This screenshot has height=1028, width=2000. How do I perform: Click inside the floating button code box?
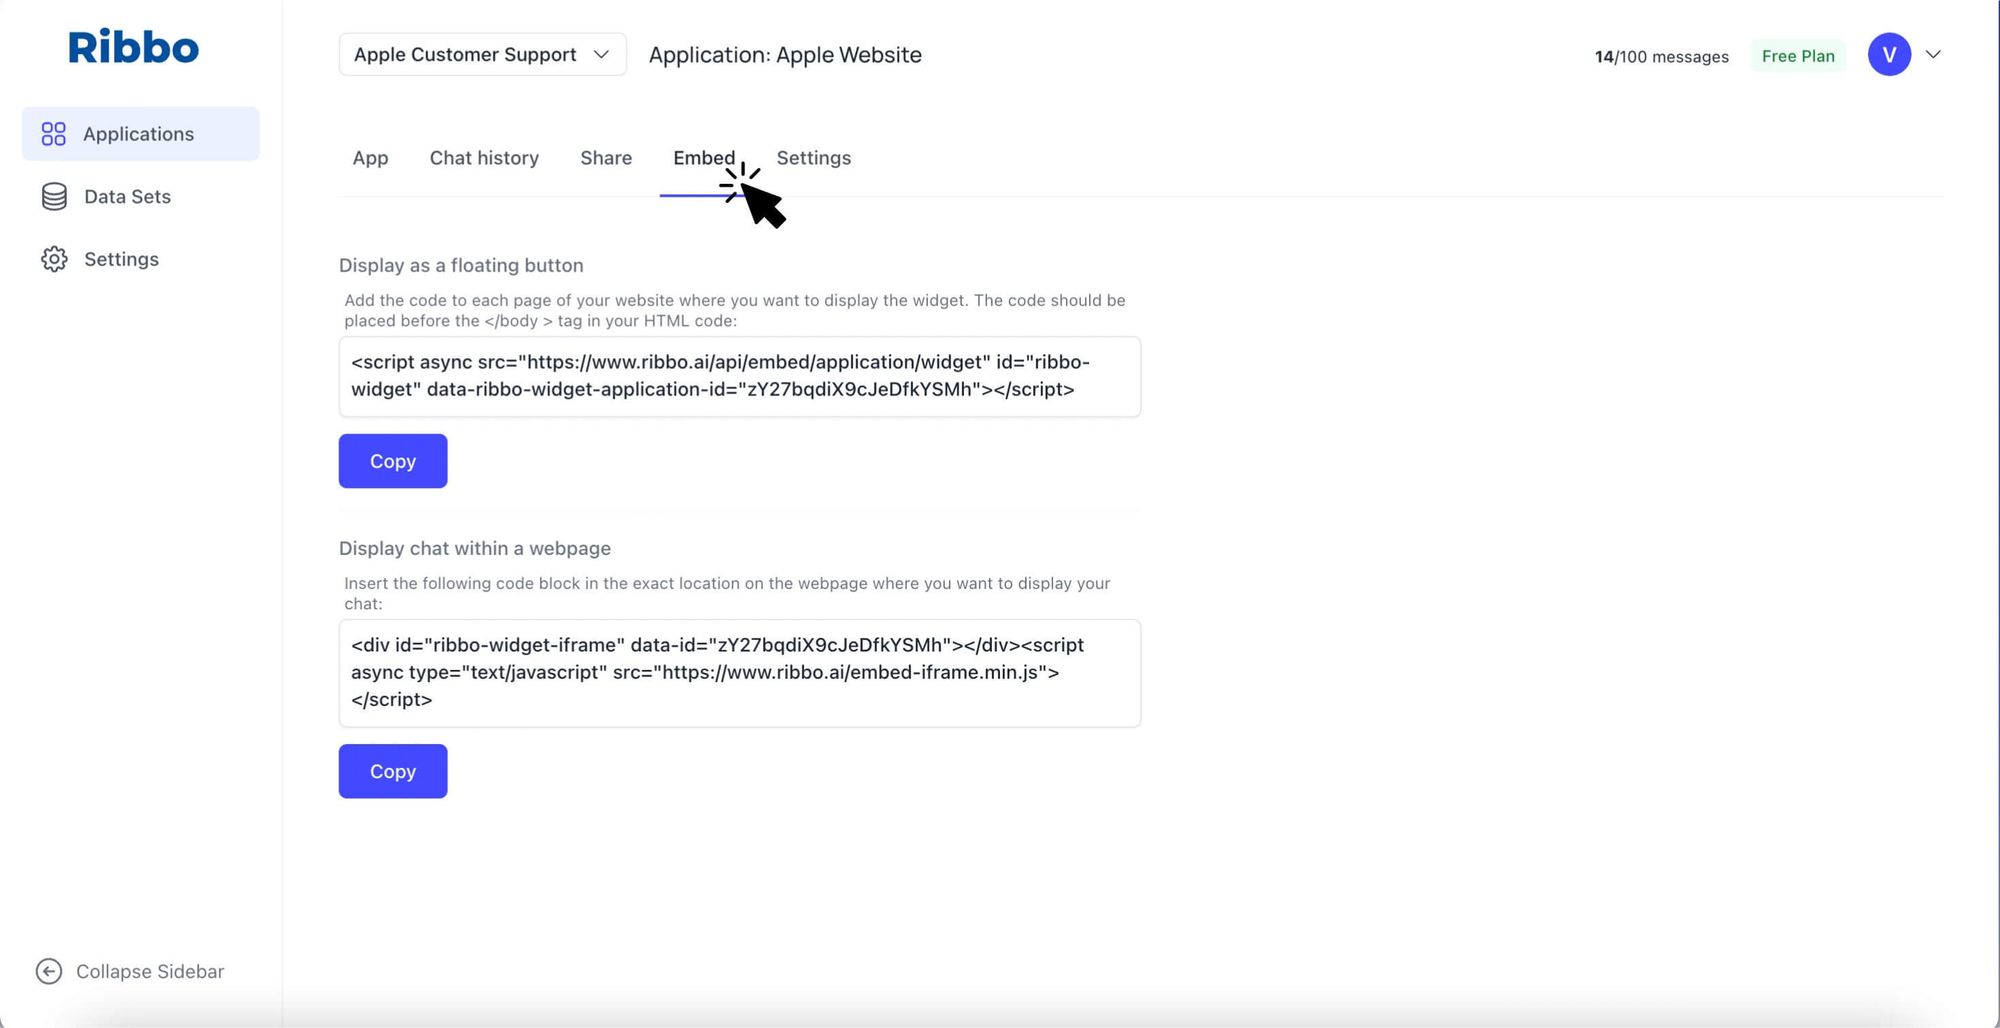pos(740,376)
